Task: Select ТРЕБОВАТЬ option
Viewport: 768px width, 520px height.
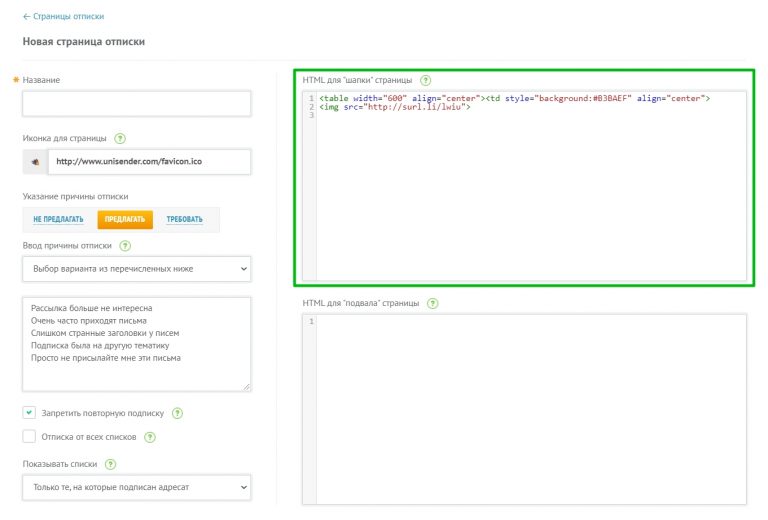Action: click(x=185, y=219)
